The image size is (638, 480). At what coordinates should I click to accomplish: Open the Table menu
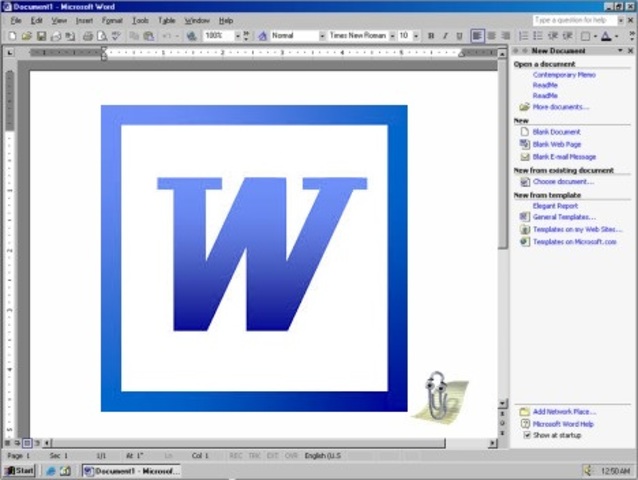coord(167,20)
